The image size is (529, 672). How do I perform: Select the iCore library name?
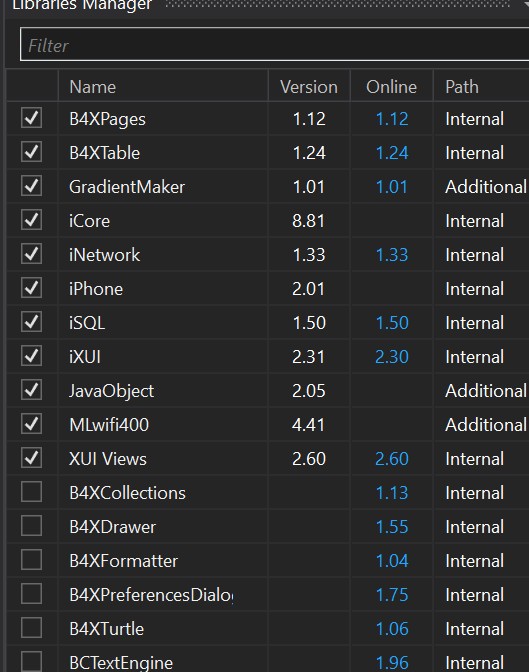(x=89, y=221)
